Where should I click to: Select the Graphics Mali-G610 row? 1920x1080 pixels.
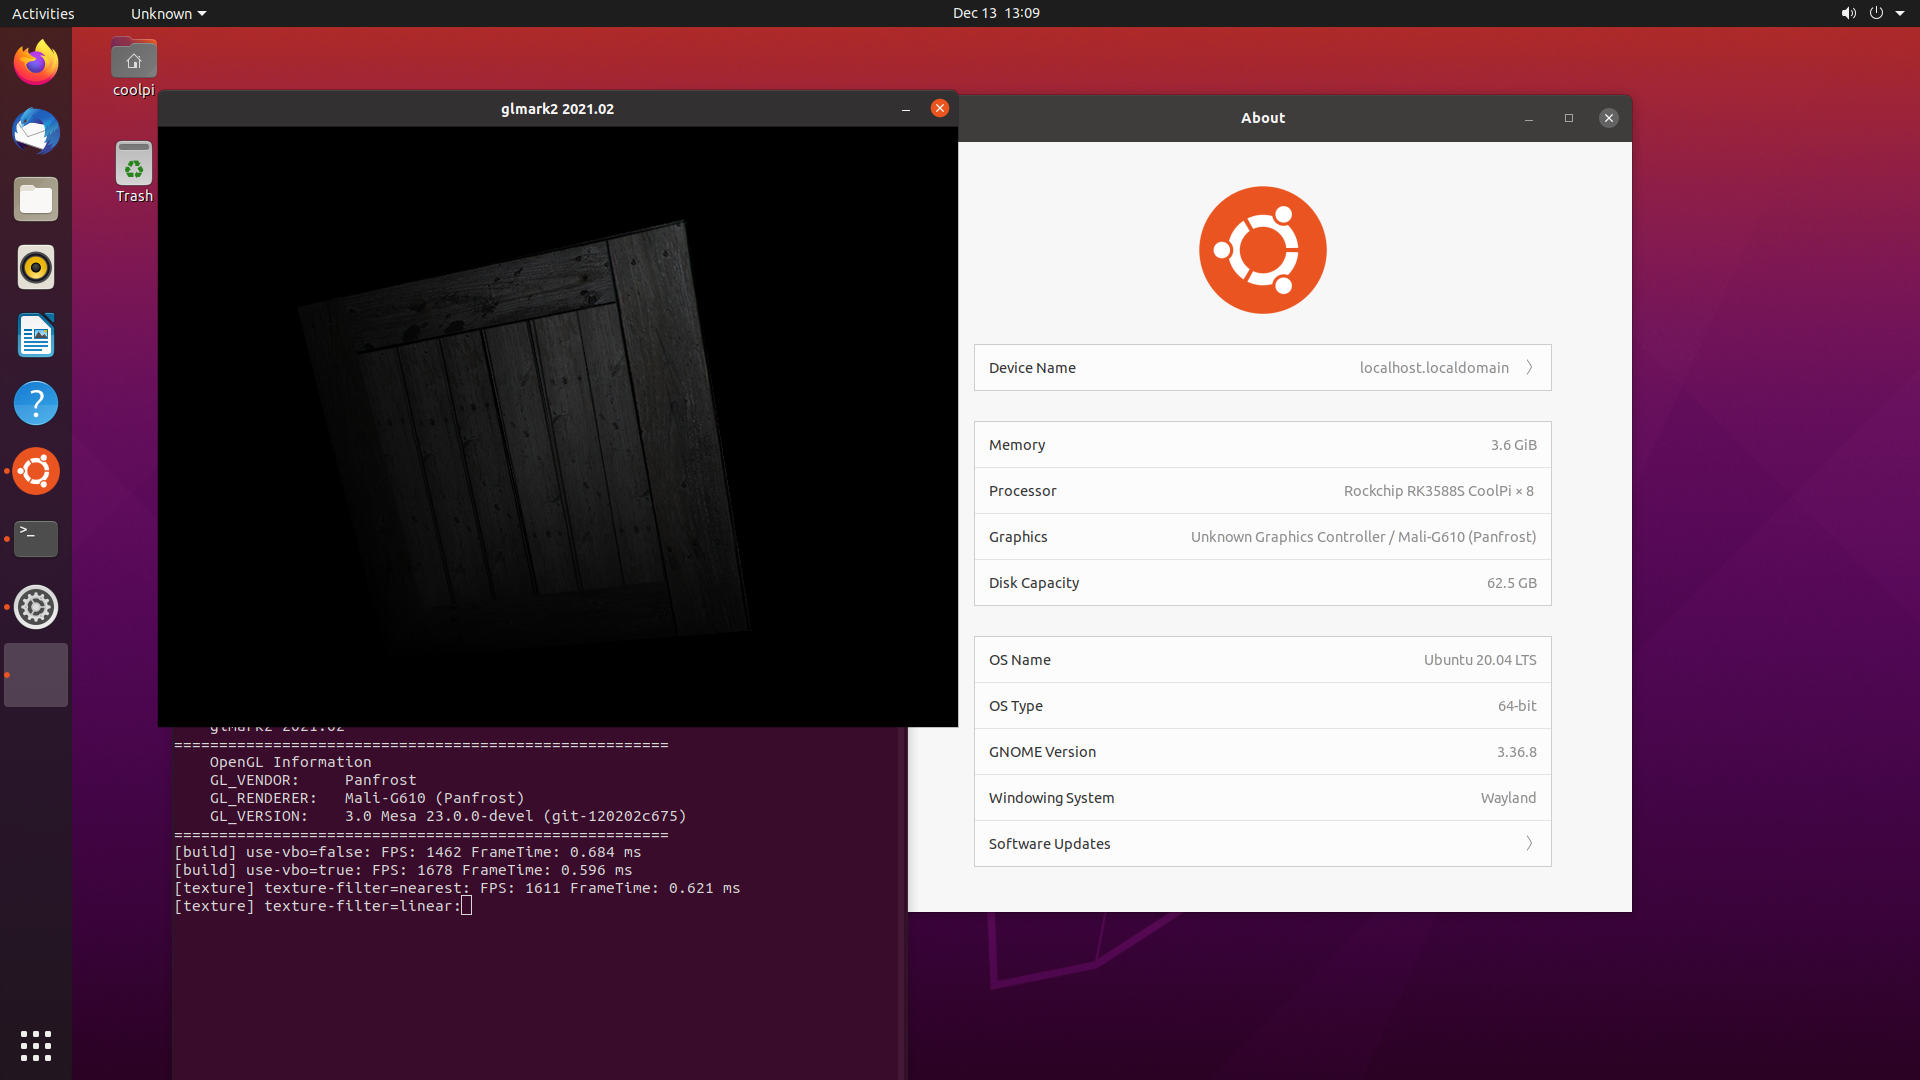pos(1263,537)
